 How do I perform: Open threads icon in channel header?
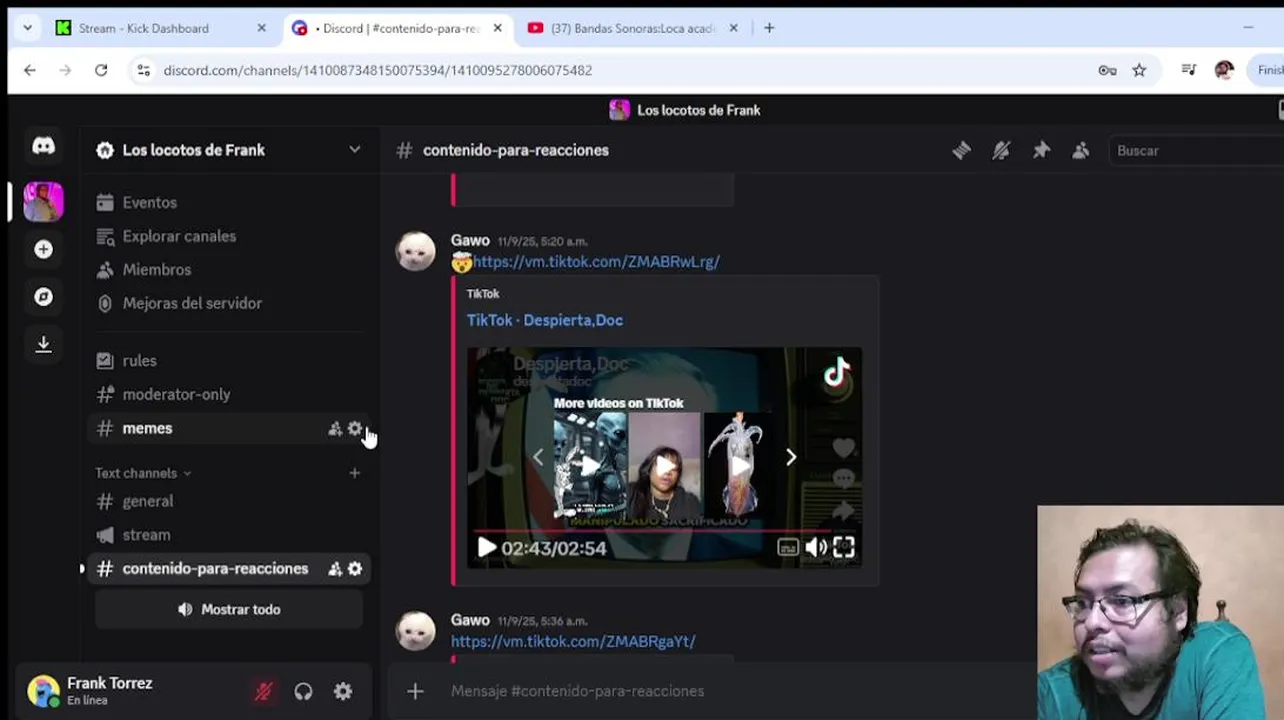click(x=961, y=150)
